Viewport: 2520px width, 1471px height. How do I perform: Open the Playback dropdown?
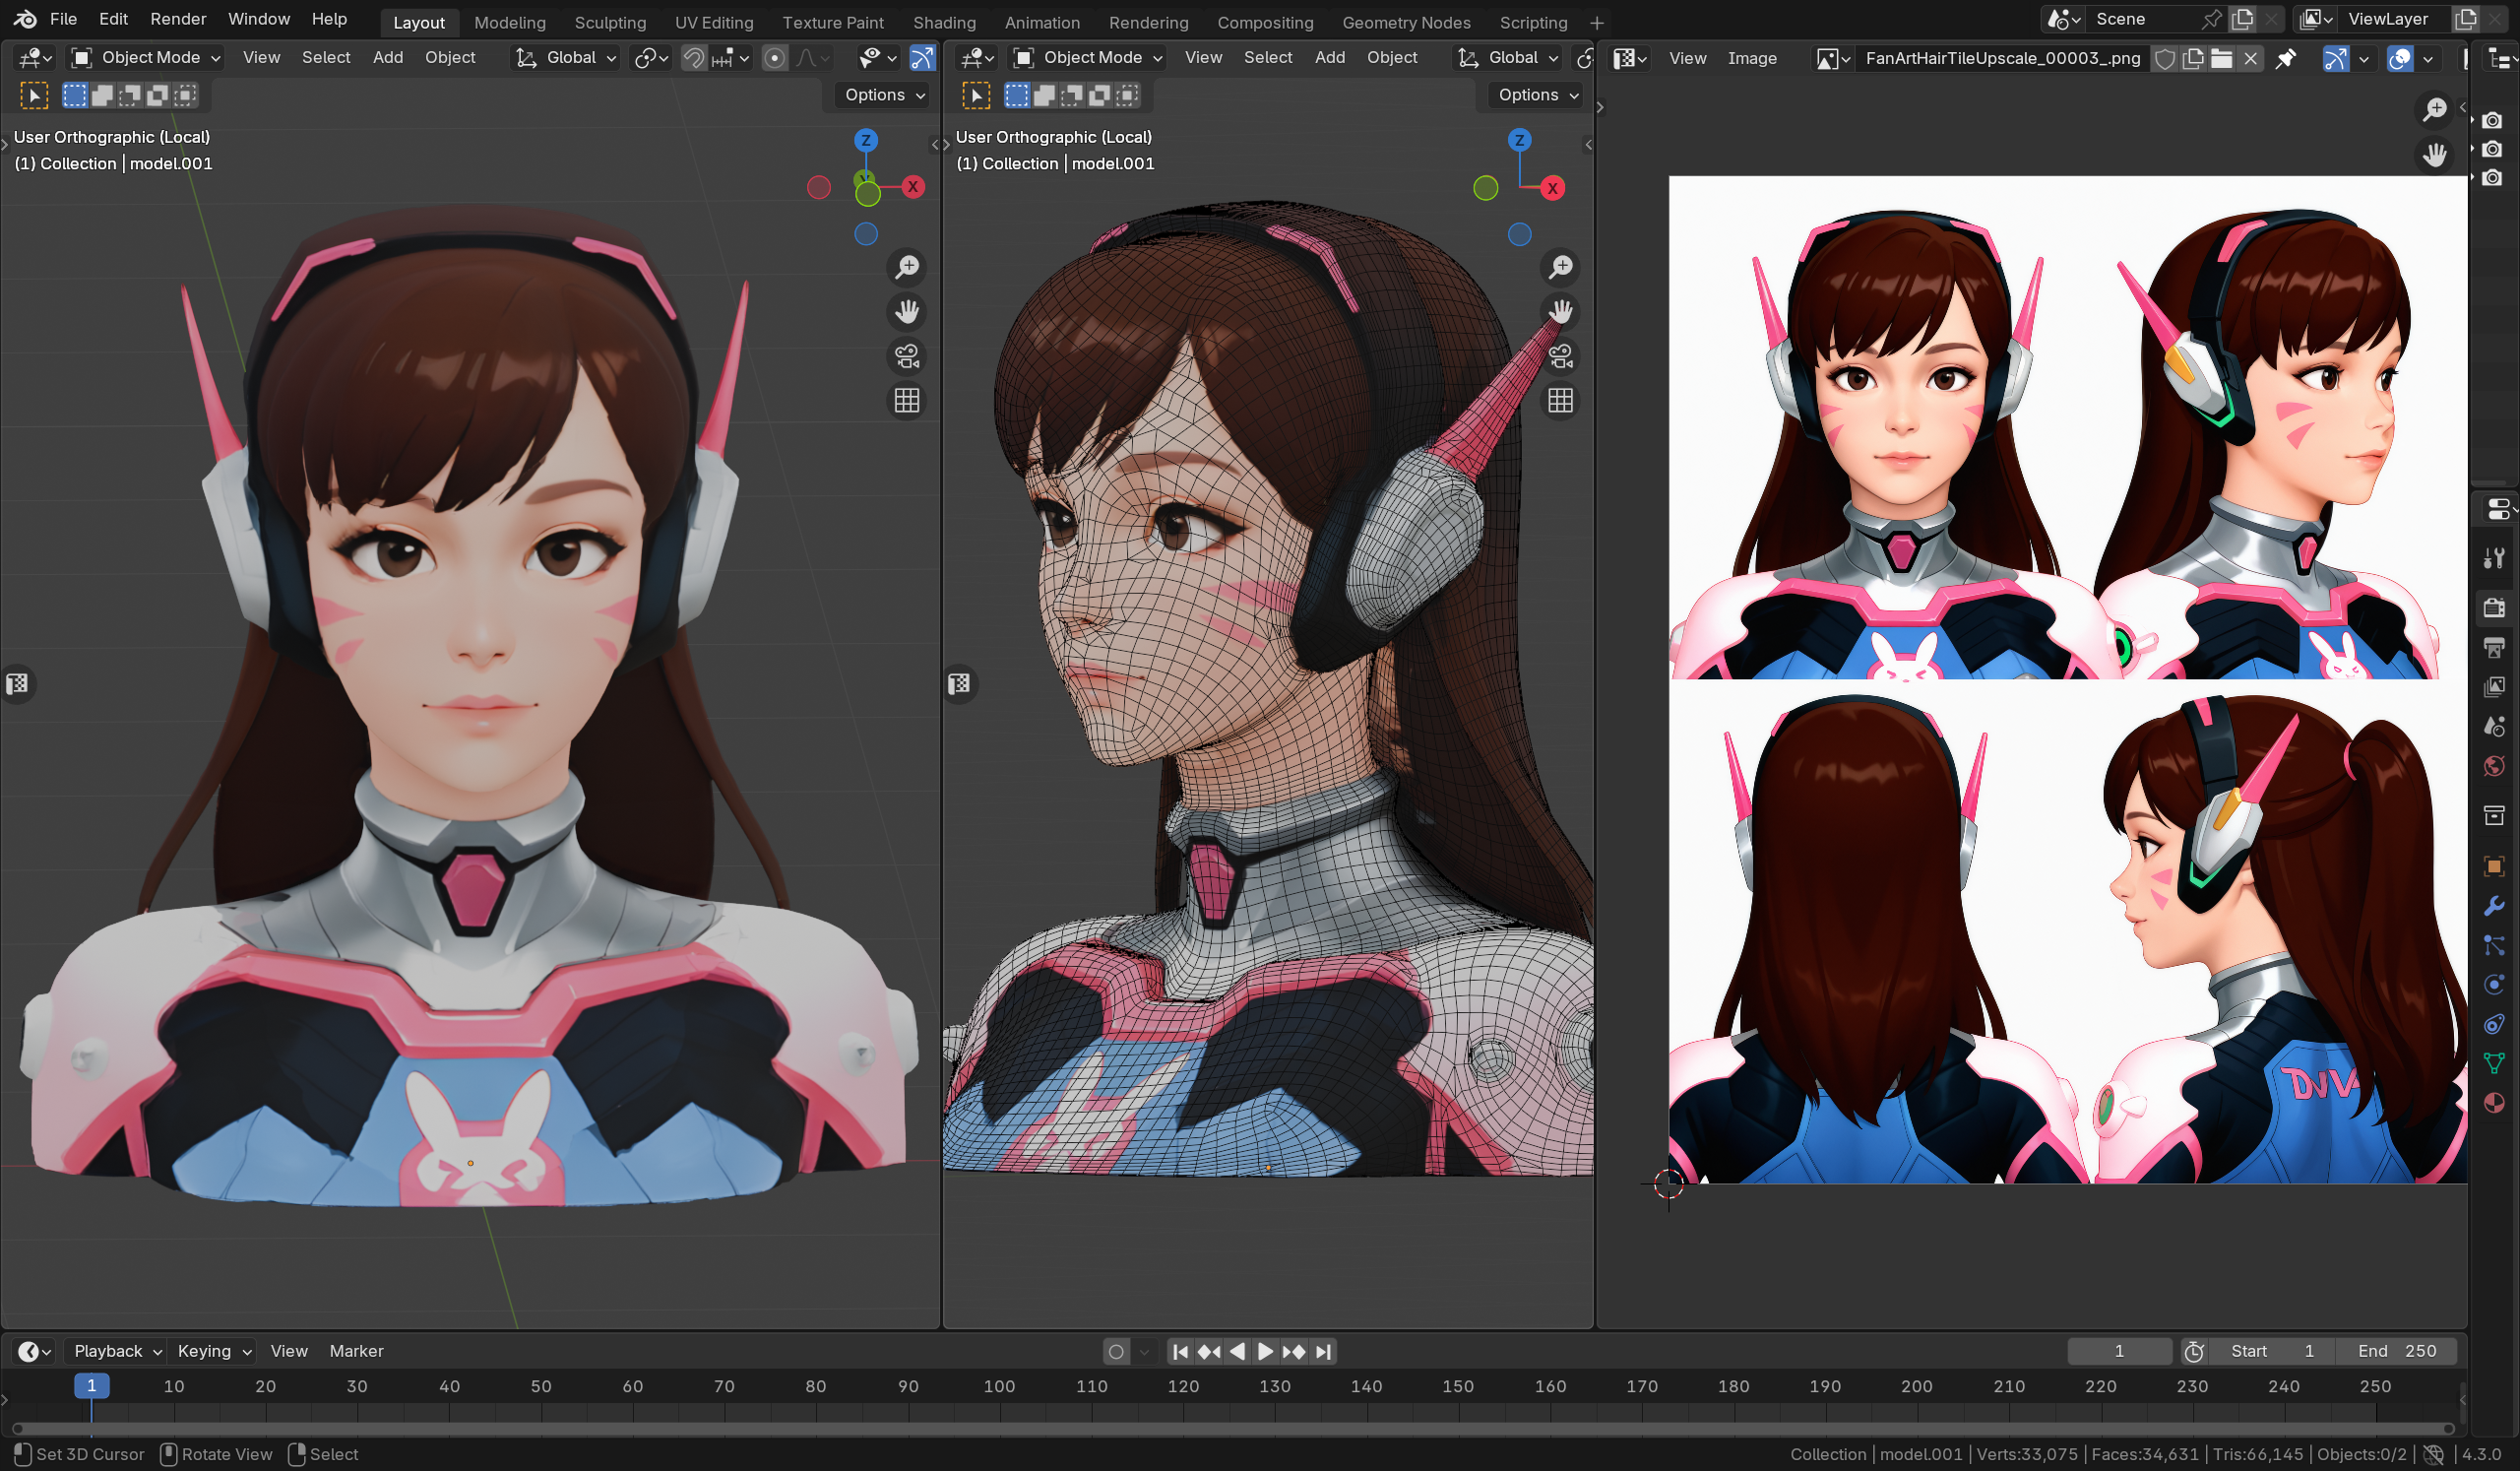click(x=117, y=1352)
